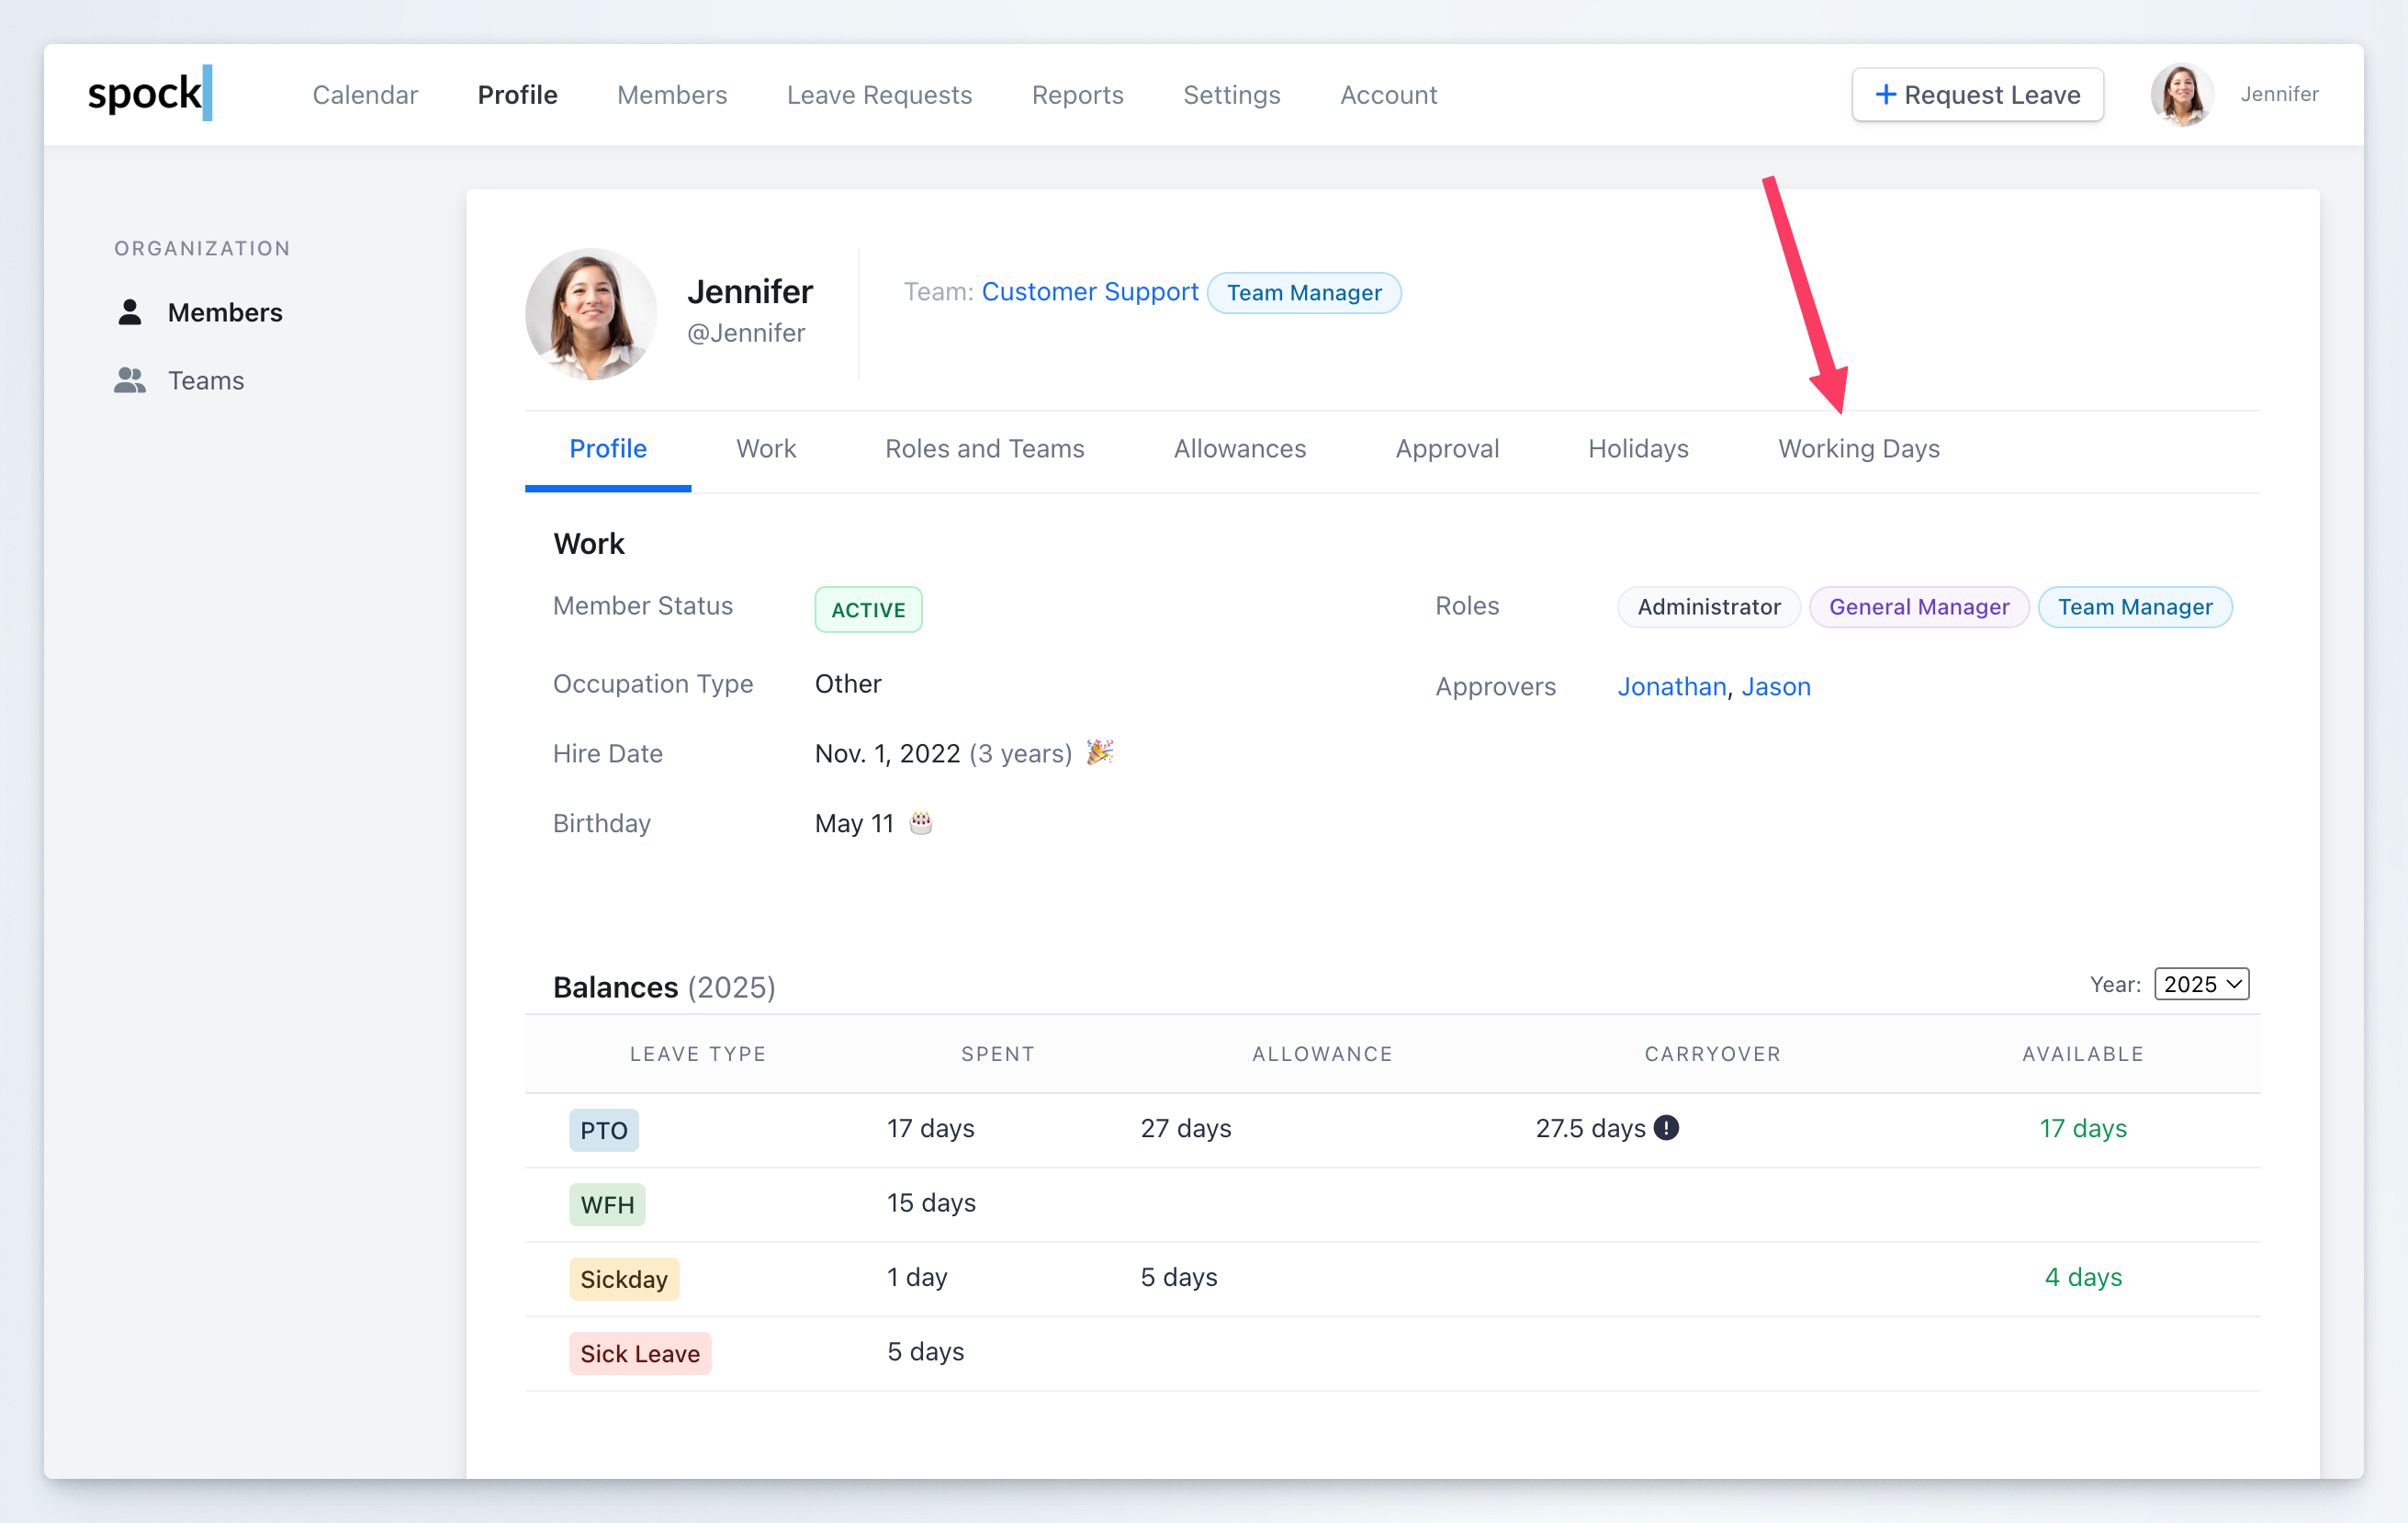Click approver Jonathan's link

point(1671,687)
